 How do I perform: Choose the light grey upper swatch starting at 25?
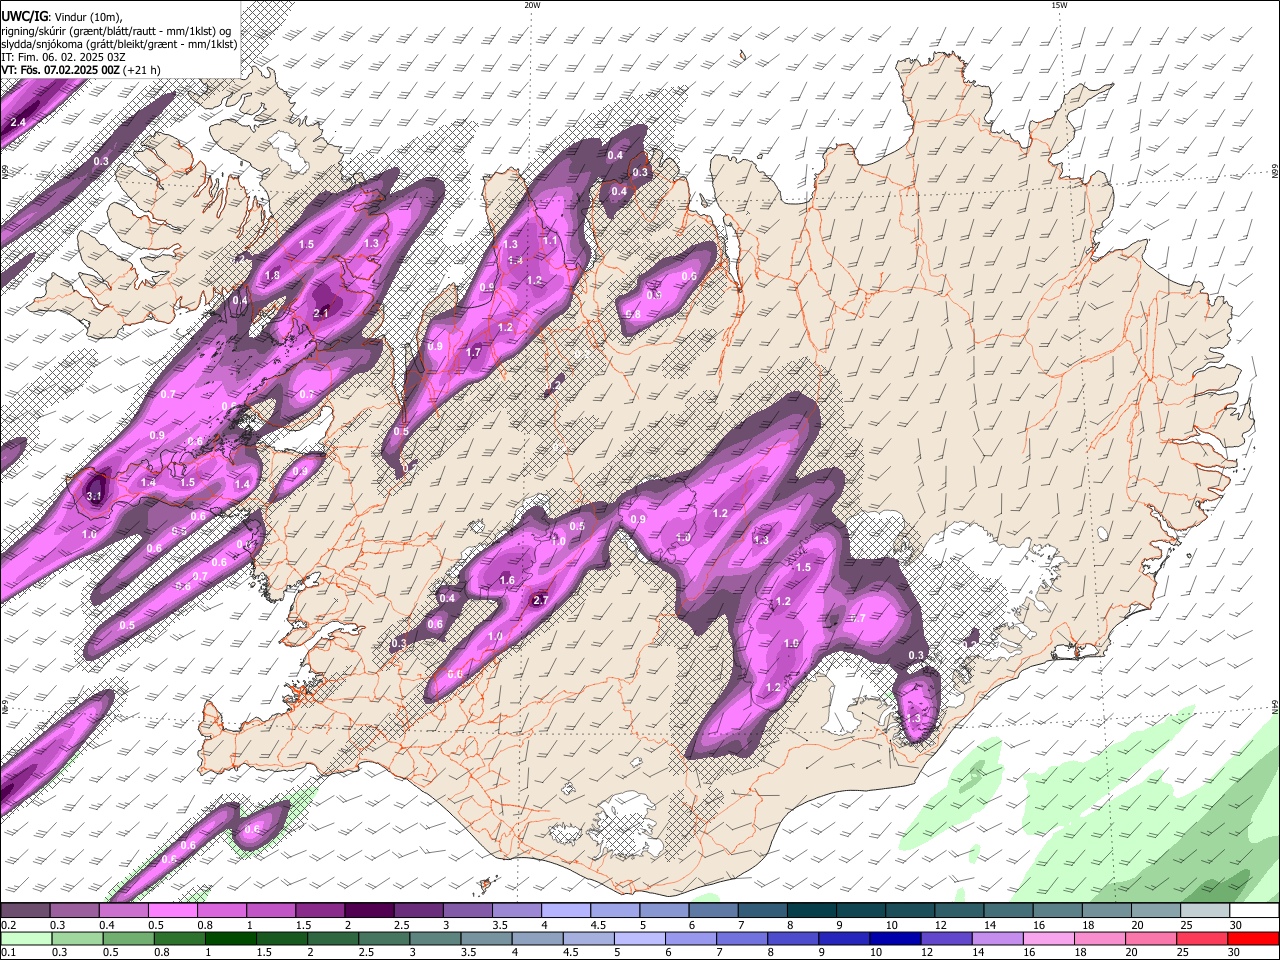(1204, 911)
